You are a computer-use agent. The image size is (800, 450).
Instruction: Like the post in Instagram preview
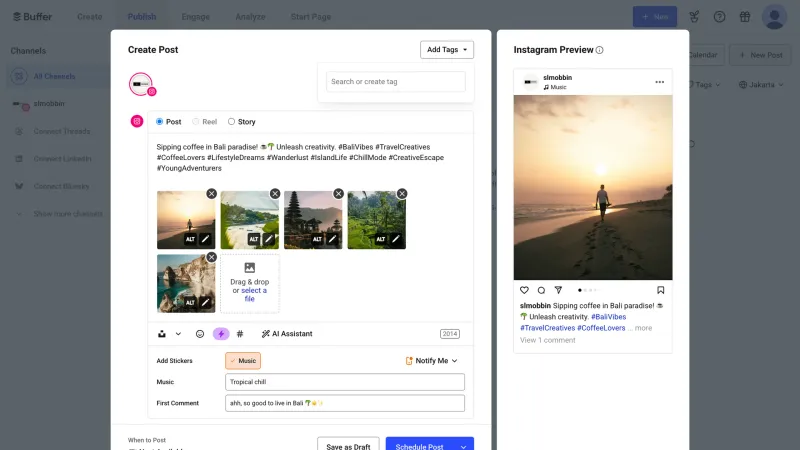[x=524, y=290]
